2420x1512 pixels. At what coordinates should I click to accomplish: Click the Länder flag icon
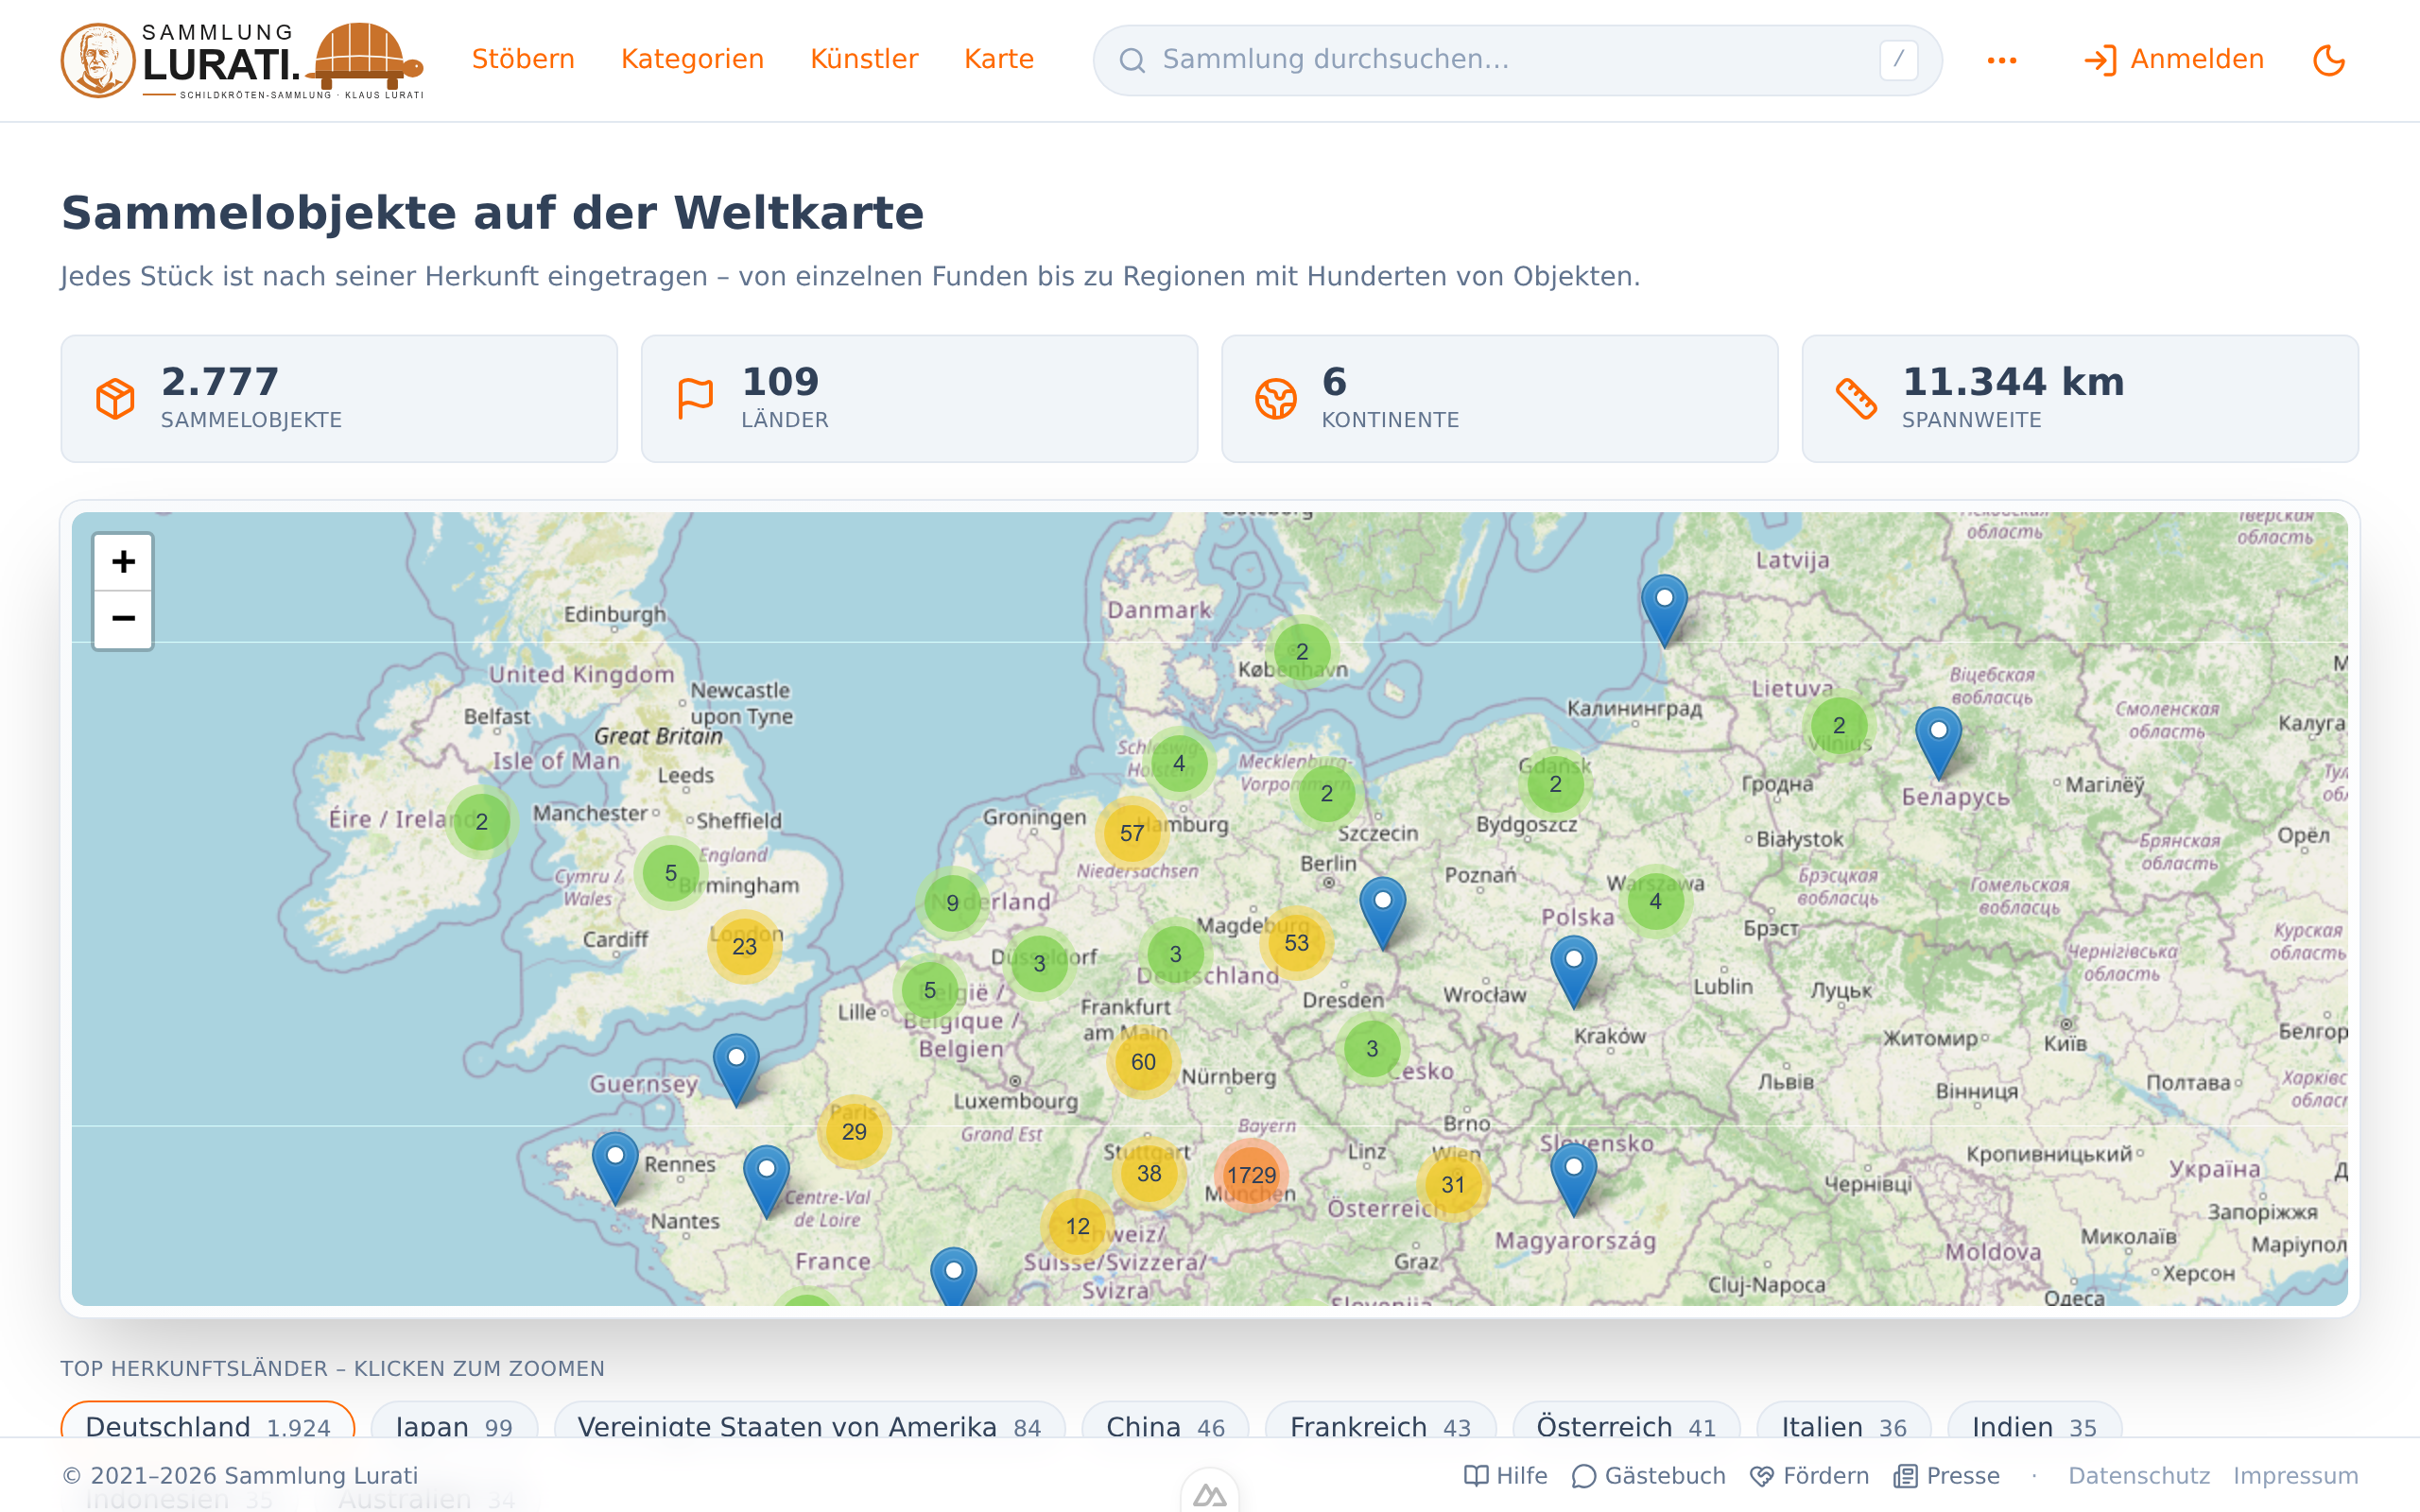[x=695, y=398]
